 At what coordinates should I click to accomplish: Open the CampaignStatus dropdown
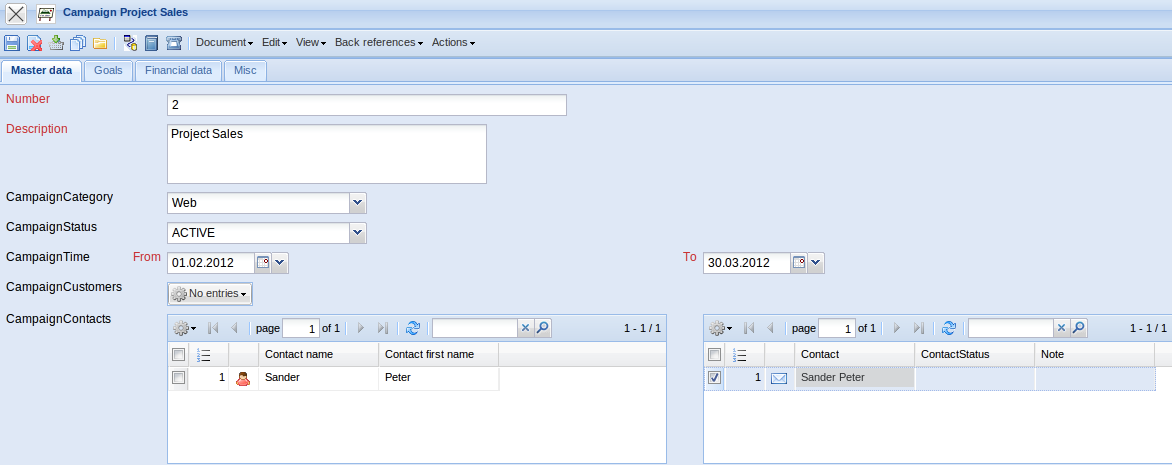tap(358, 233)
